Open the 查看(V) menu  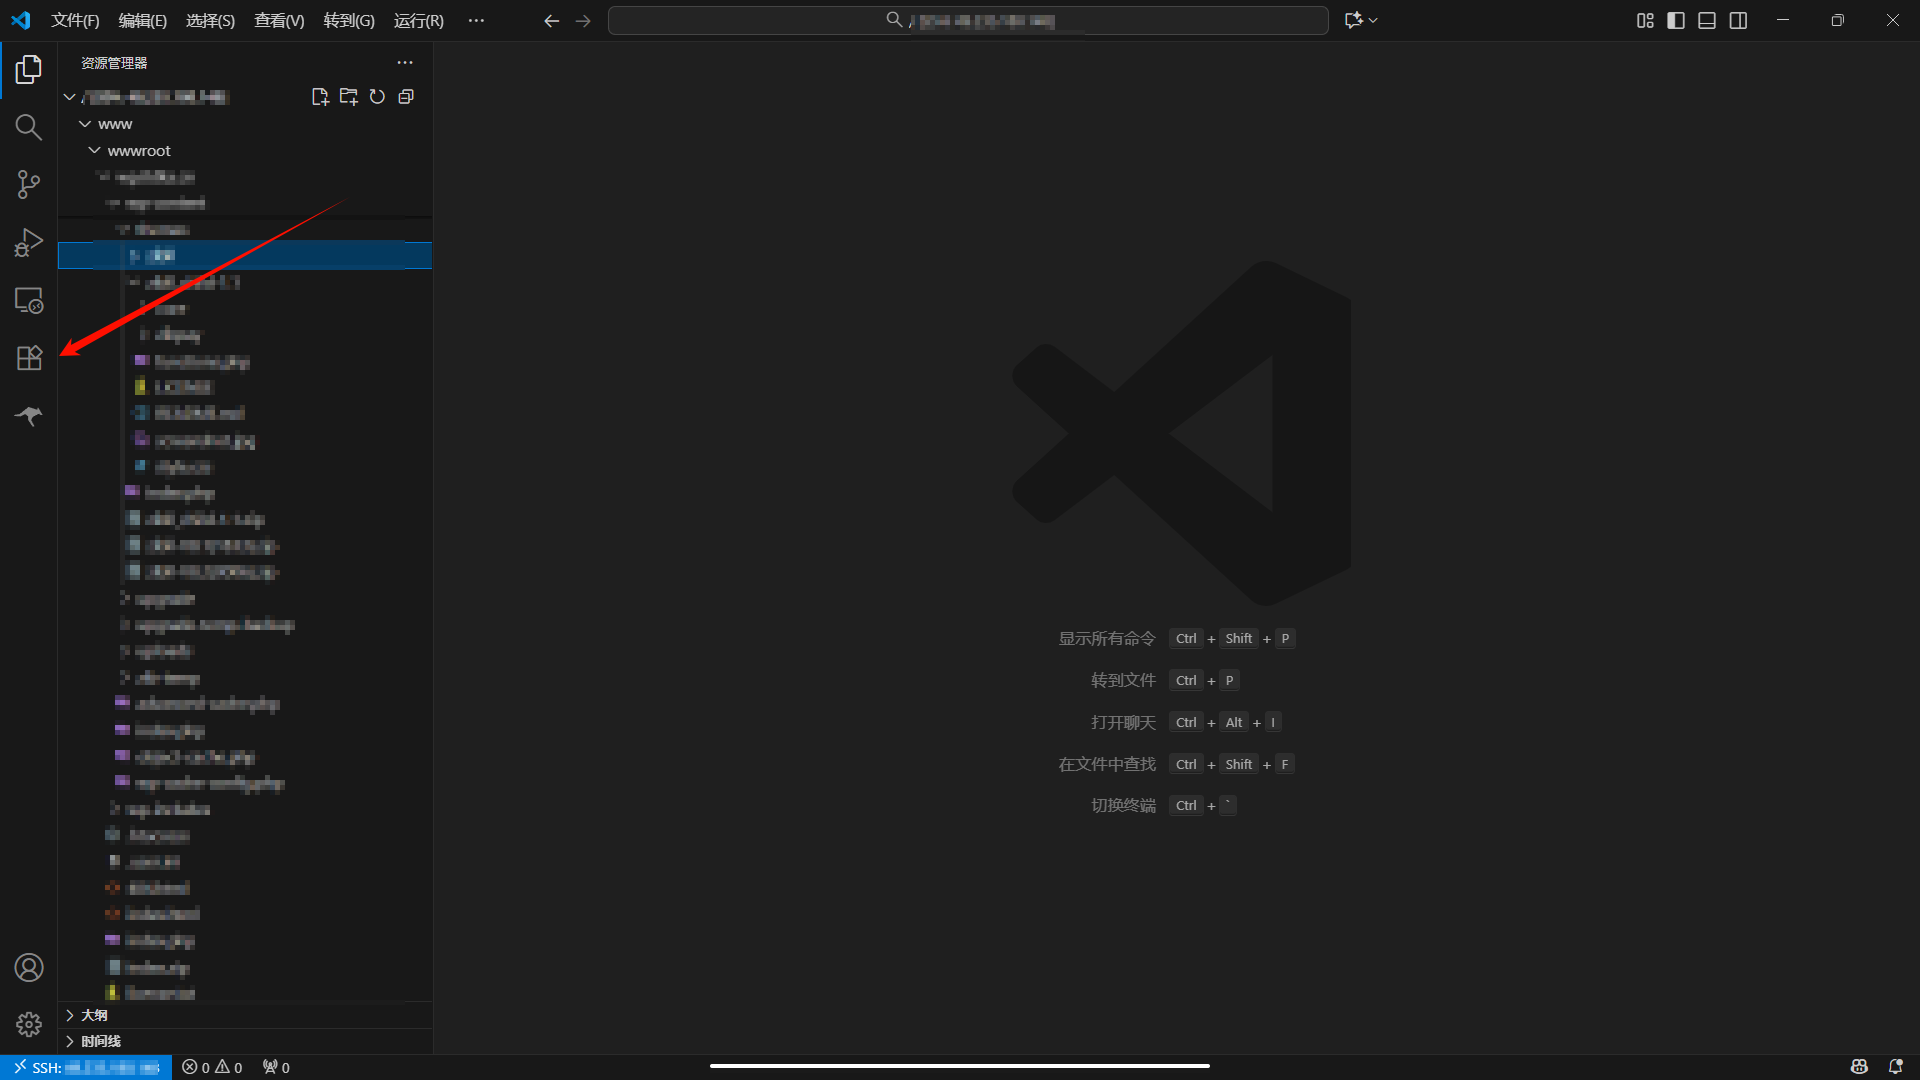pyautogui.click(x=279, y=20)
